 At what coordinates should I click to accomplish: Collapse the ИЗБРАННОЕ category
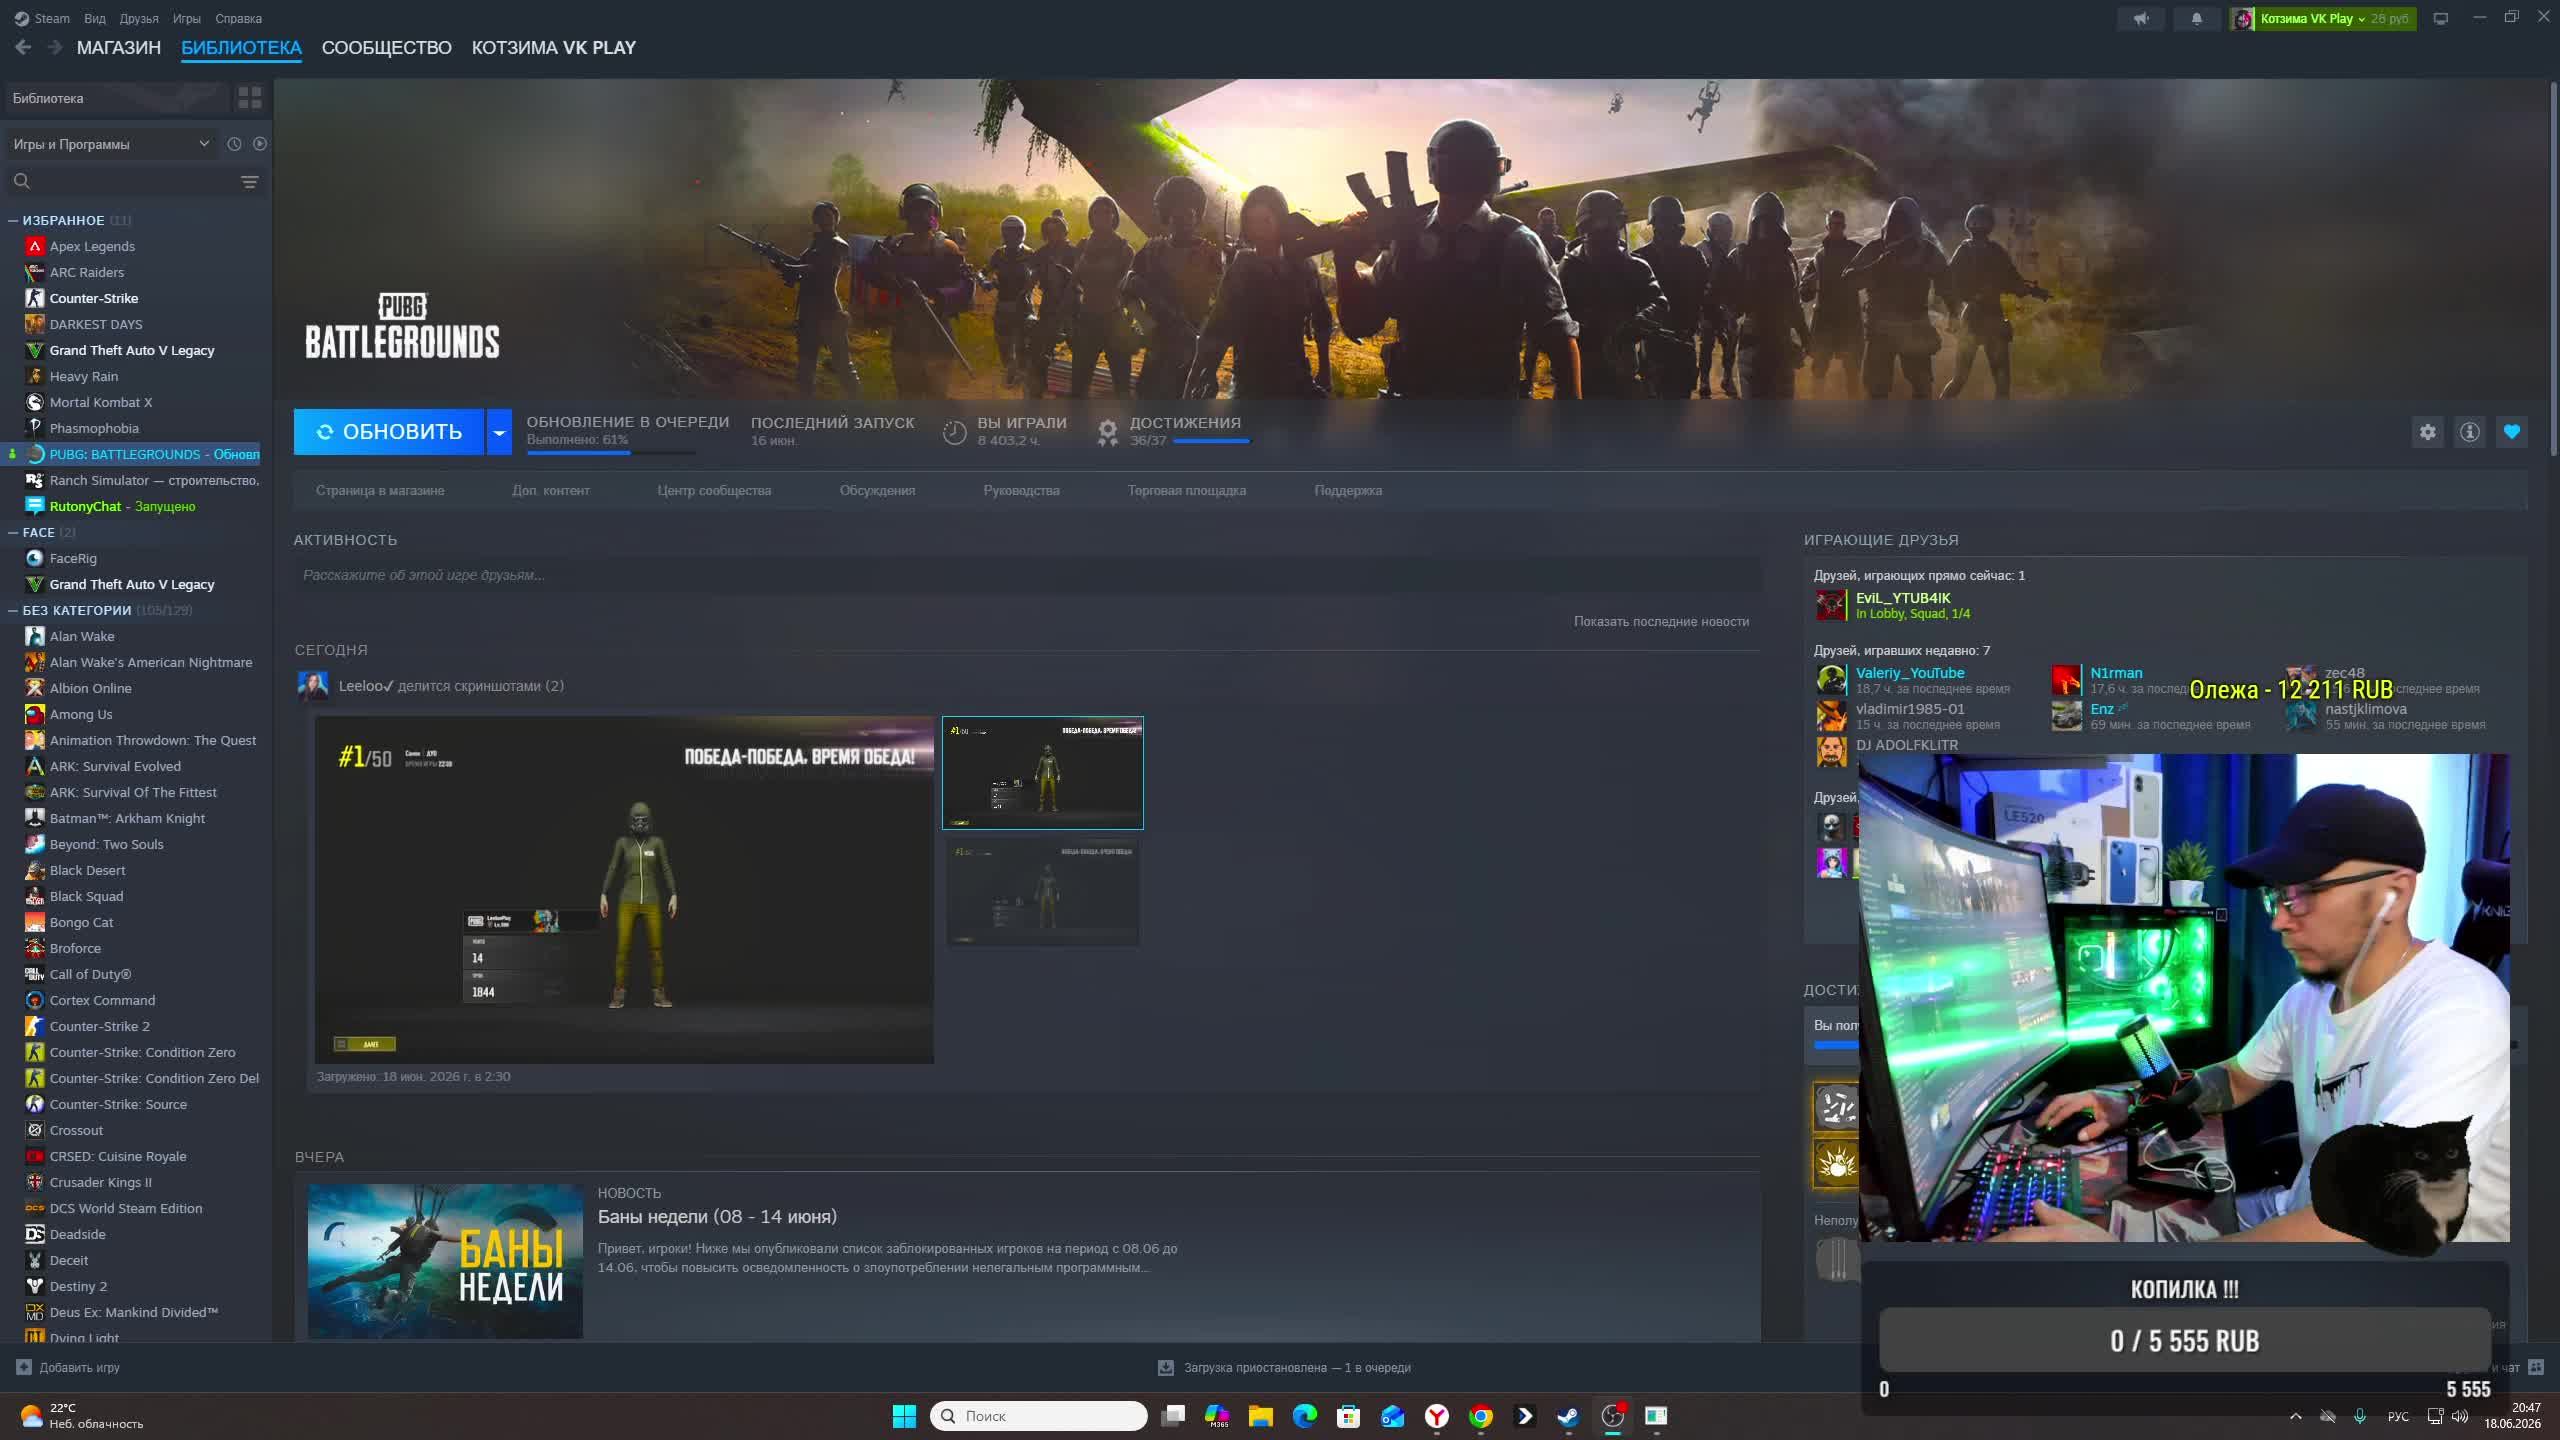13,220
